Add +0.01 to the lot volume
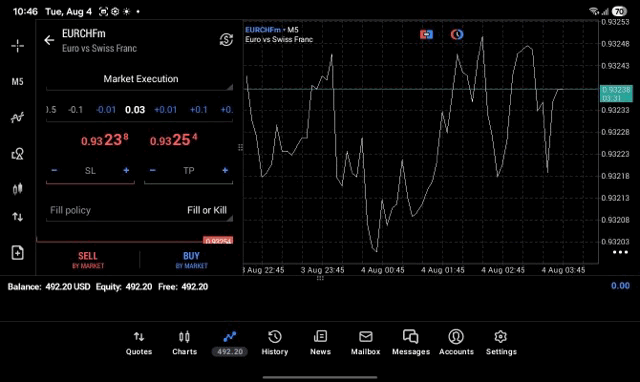Screen dimensions: 640x382 click(166, 110)
